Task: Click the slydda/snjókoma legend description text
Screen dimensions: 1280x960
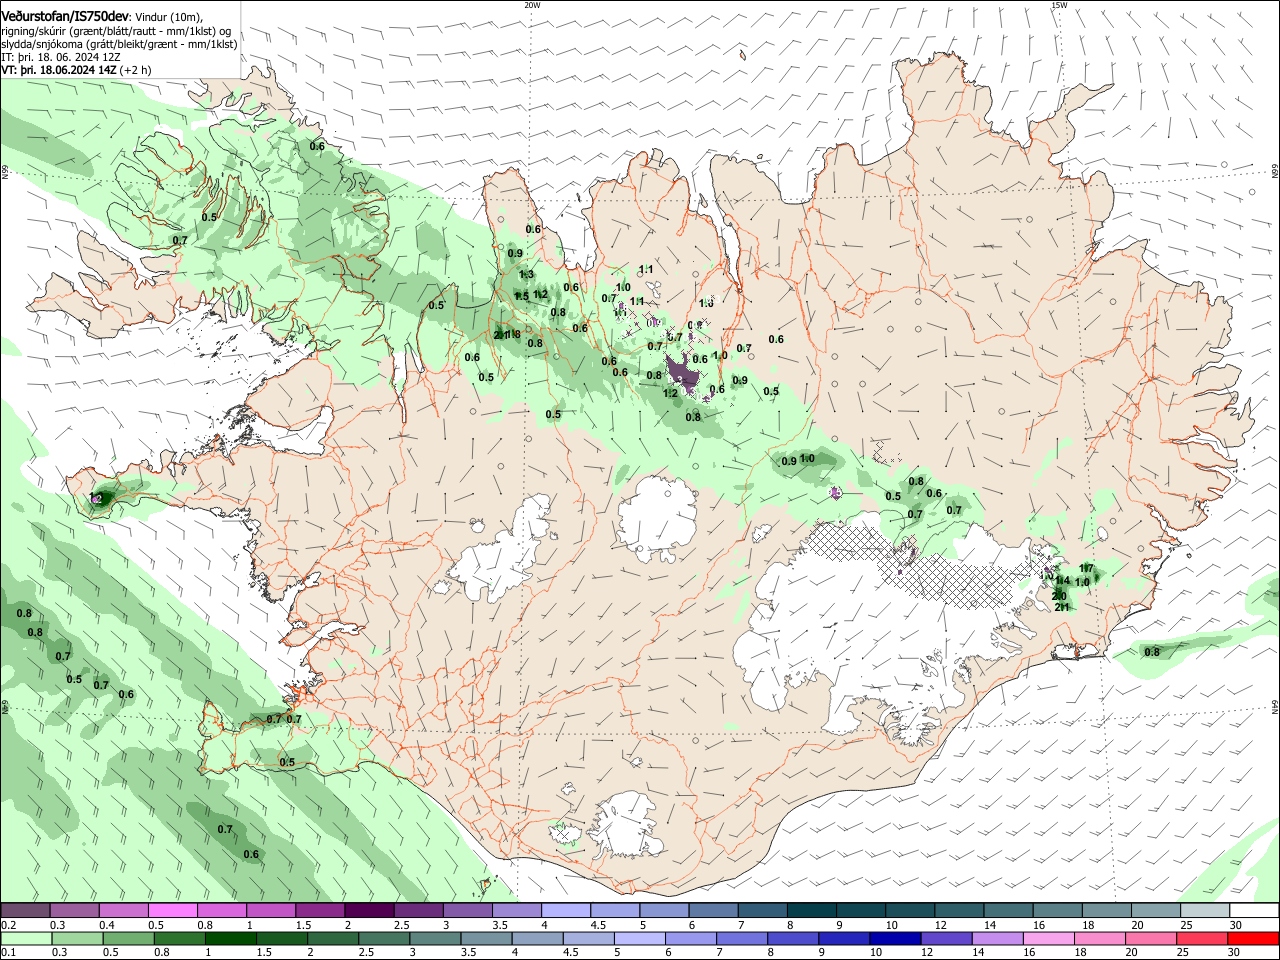Action: tap(119, 44)
